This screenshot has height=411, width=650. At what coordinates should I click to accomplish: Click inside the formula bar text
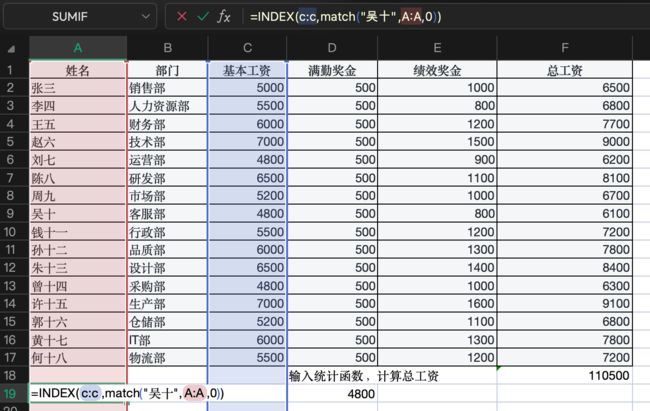[345, 17]
